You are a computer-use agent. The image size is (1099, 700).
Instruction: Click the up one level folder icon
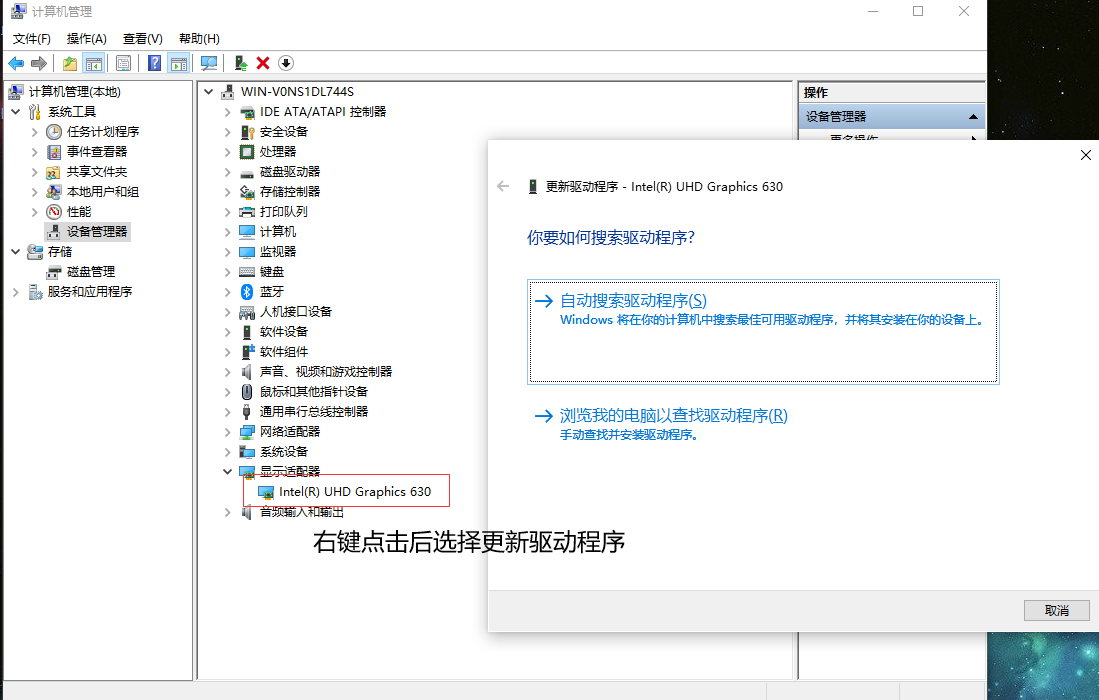tap(70, 64)
